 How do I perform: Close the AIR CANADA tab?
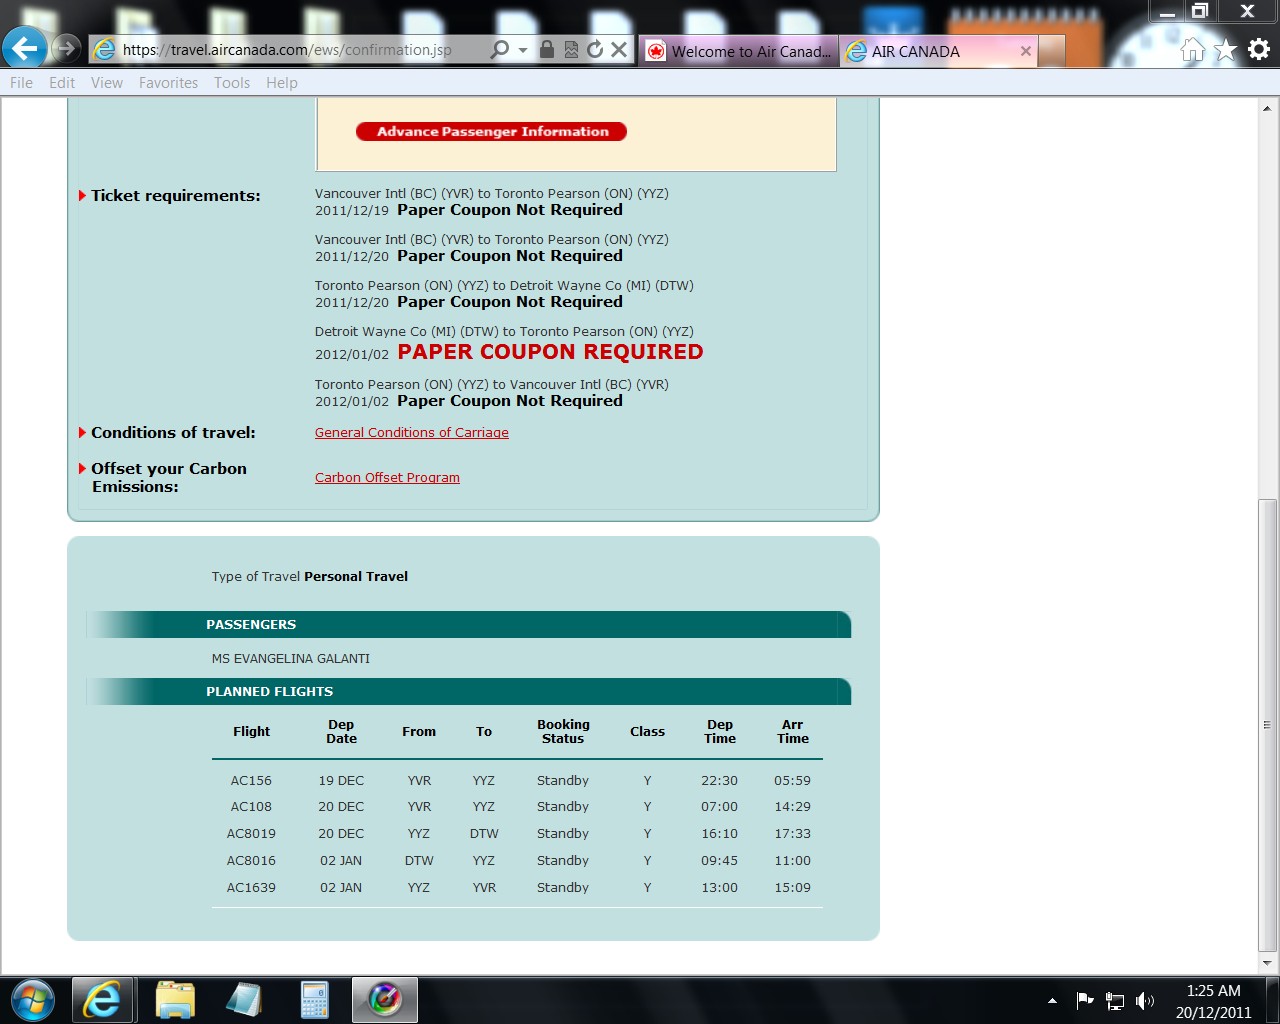coord(1025,51)
